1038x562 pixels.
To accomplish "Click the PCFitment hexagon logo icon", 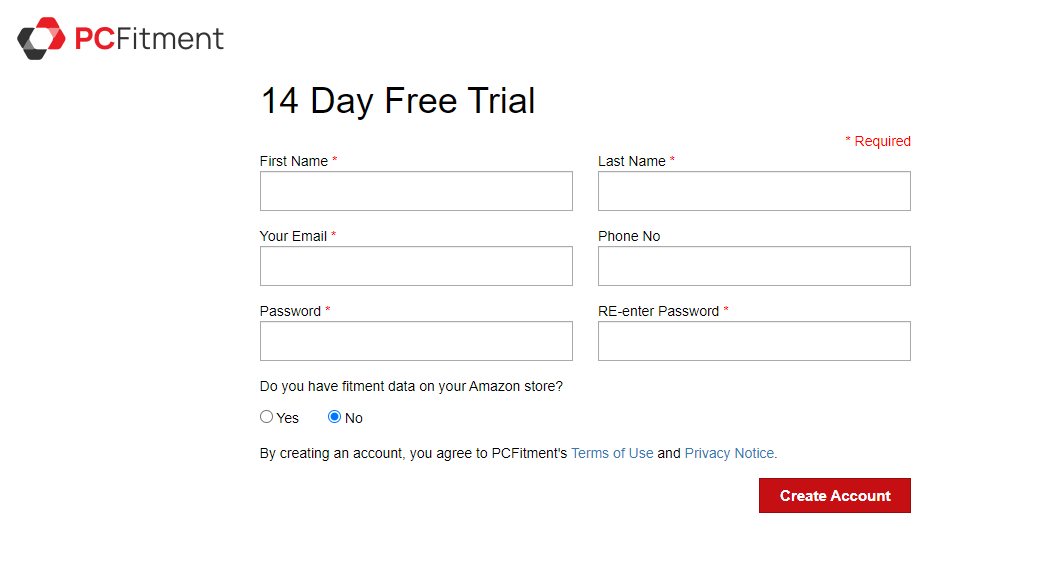I will point(41,39).
